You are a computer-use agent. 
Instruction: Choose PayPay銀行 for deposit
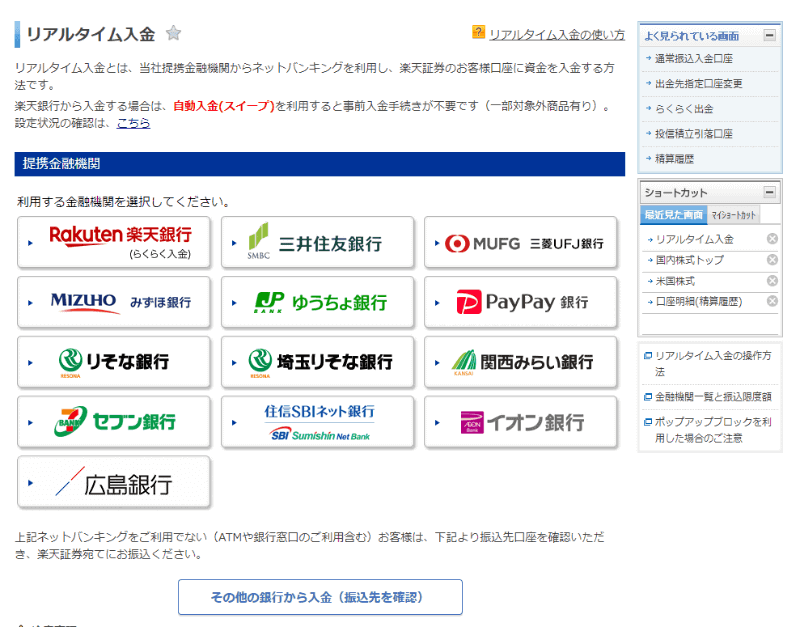pyautogui.click(x=521, y=302)
